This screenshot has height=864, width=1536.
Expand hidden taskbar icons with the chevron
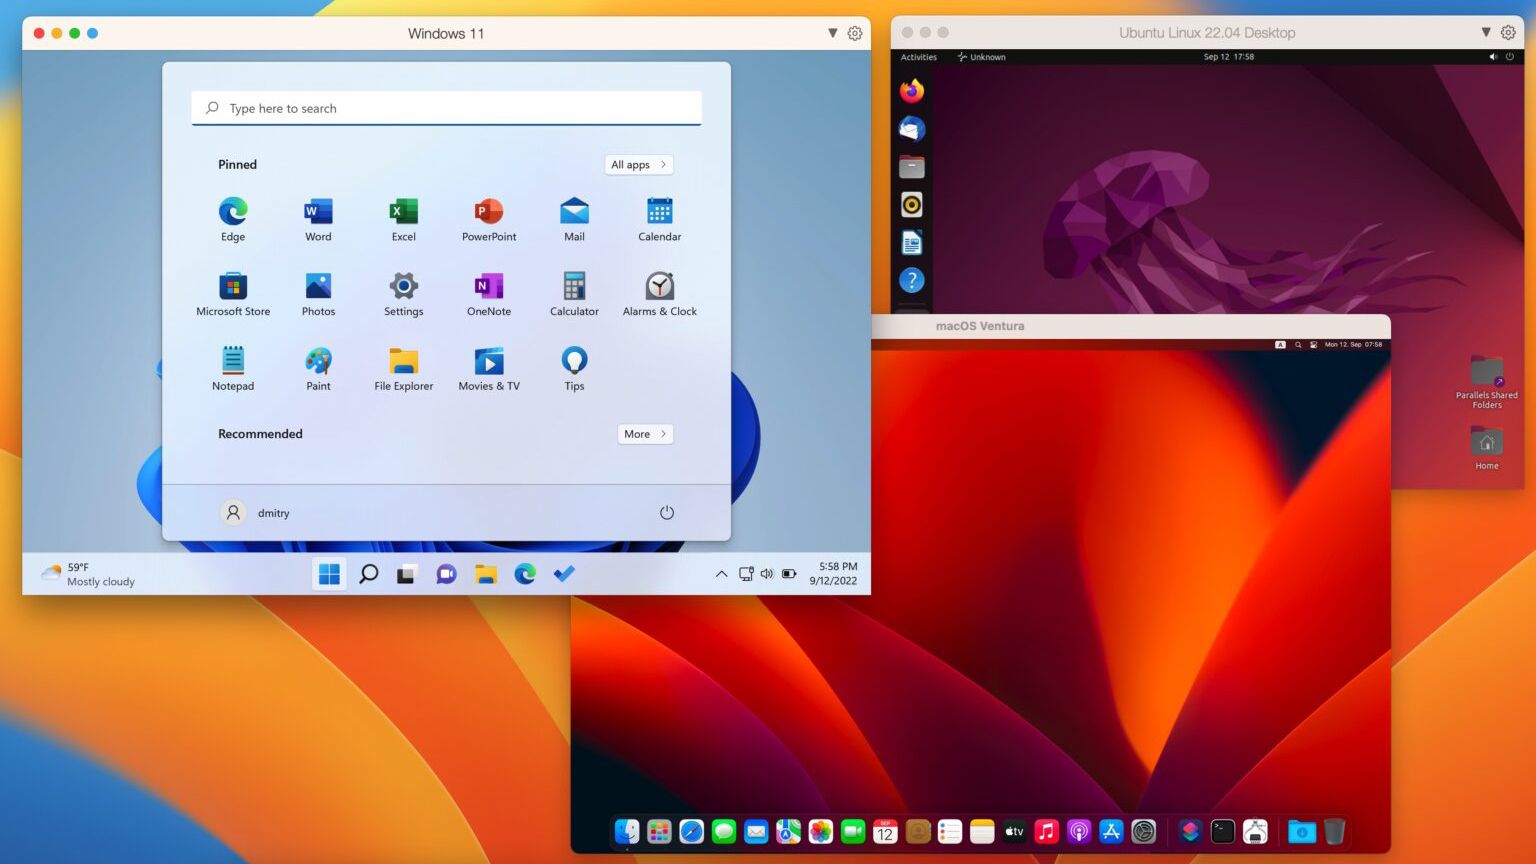pos(721,574)
